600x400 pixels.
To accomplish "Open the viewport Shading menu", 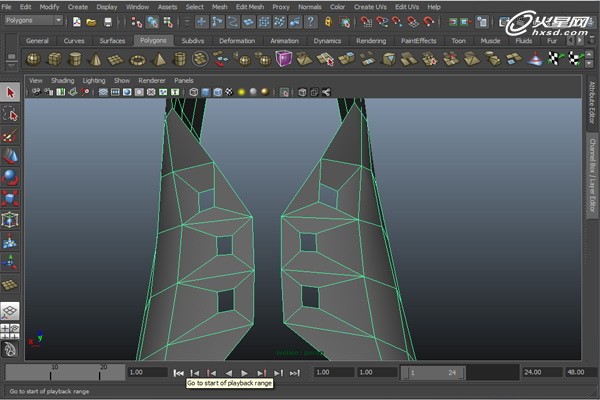I will [x=62, y=80].
